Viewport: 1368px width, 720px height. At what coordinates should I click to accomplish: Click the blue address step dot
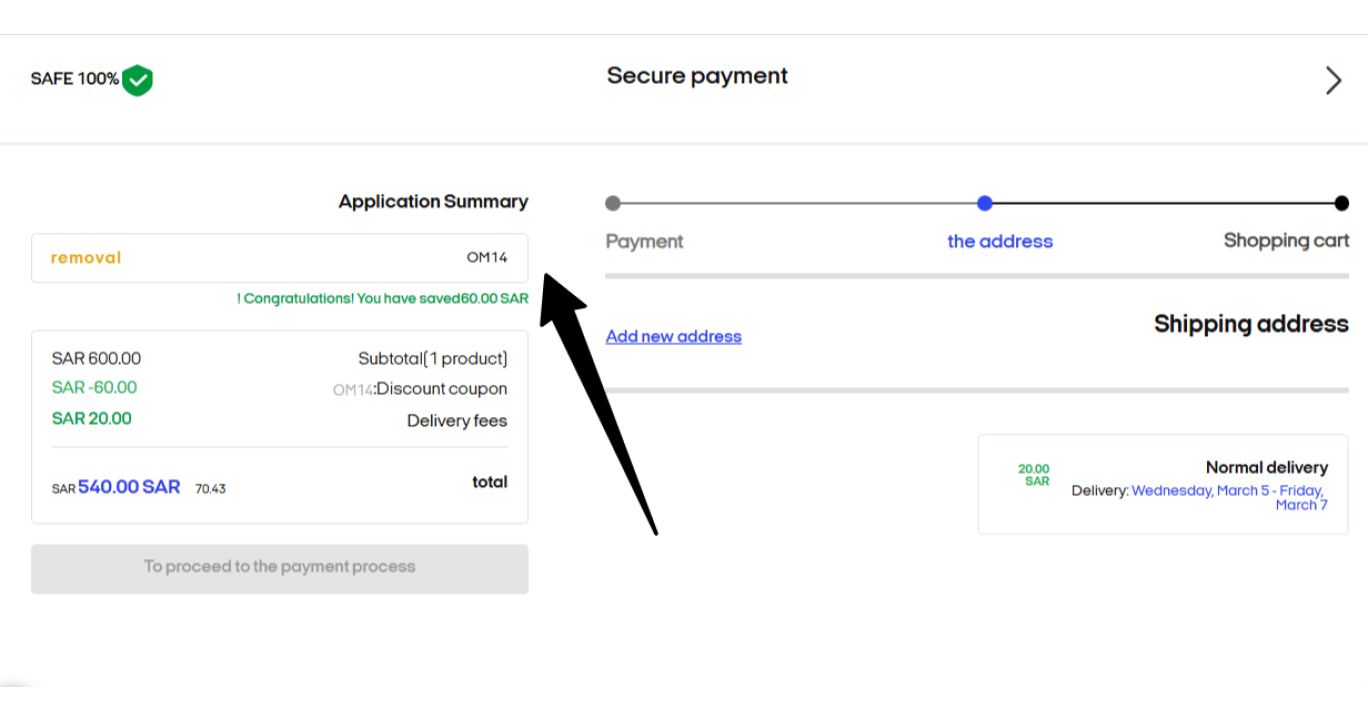click(985, 203)
